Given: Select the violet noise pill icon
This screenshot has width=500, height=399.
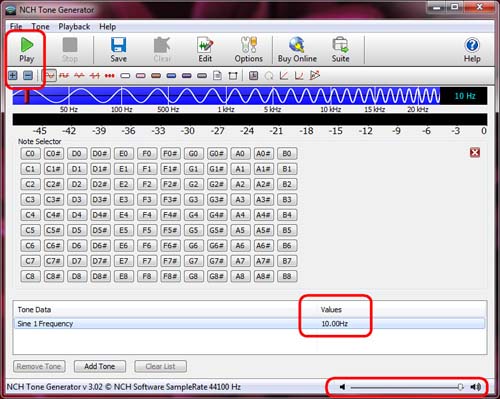Looking at the screenshot, I should click(187, 76).
